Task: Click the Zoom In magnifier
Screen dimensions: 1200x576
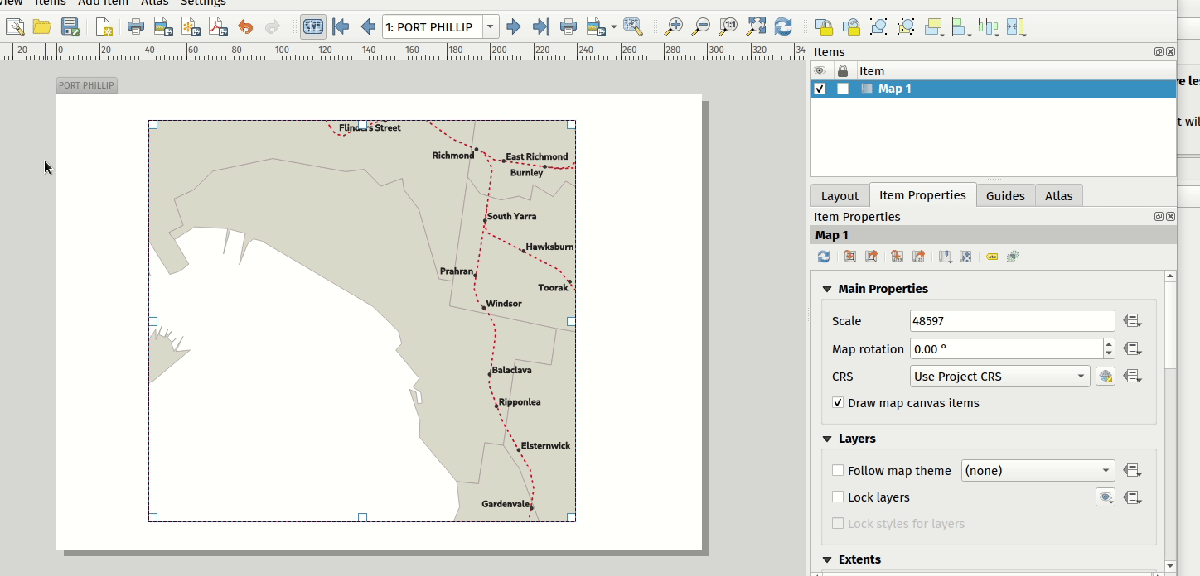Action: tap(675, 27)
